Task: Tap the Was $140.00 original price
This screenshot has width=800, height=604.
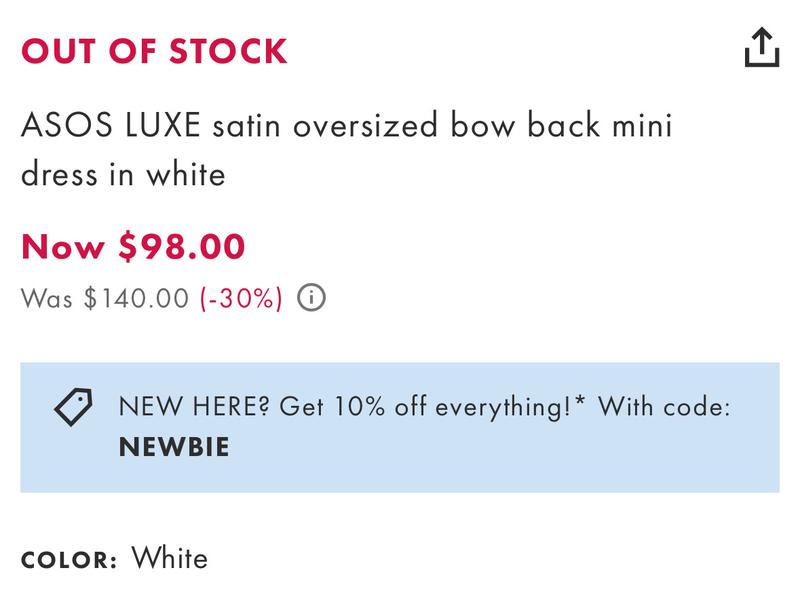Action: (x=104, y=299)
